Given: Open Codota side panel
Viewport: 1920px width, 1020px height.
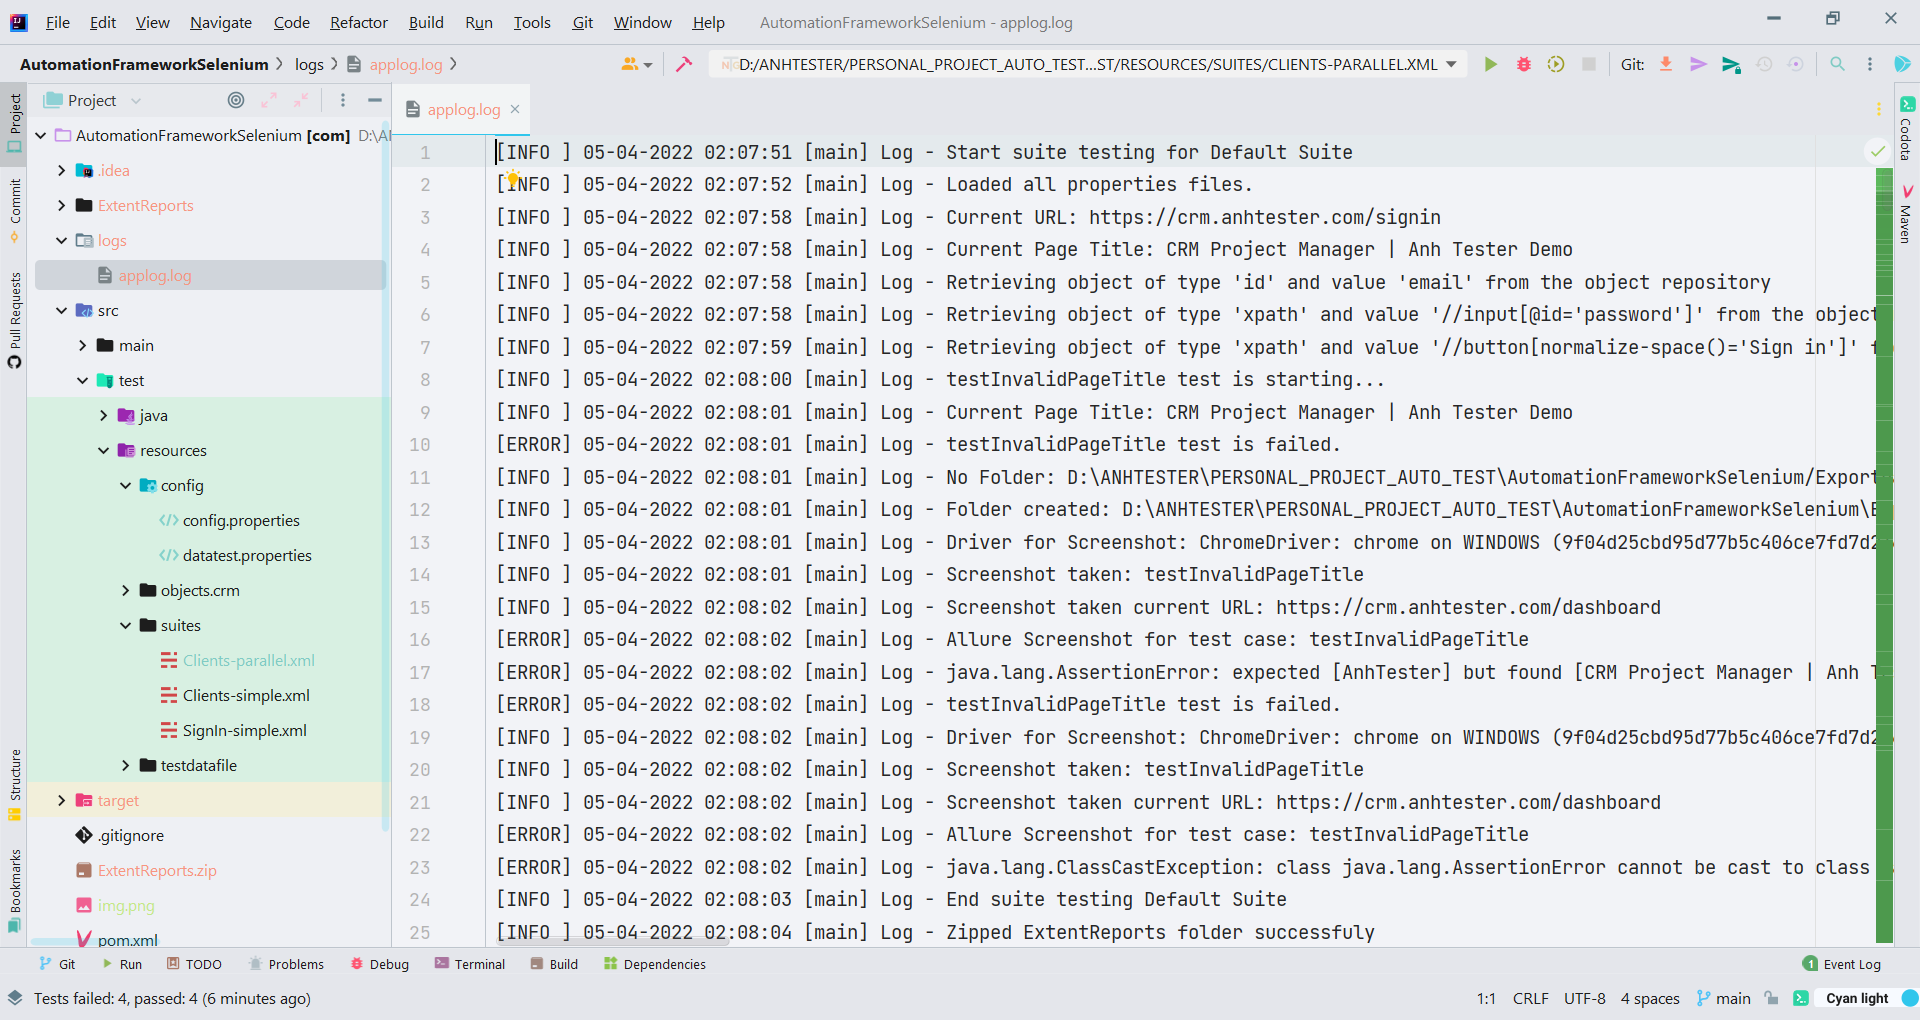Looking at the screenshot, I should click(1907, 127).
